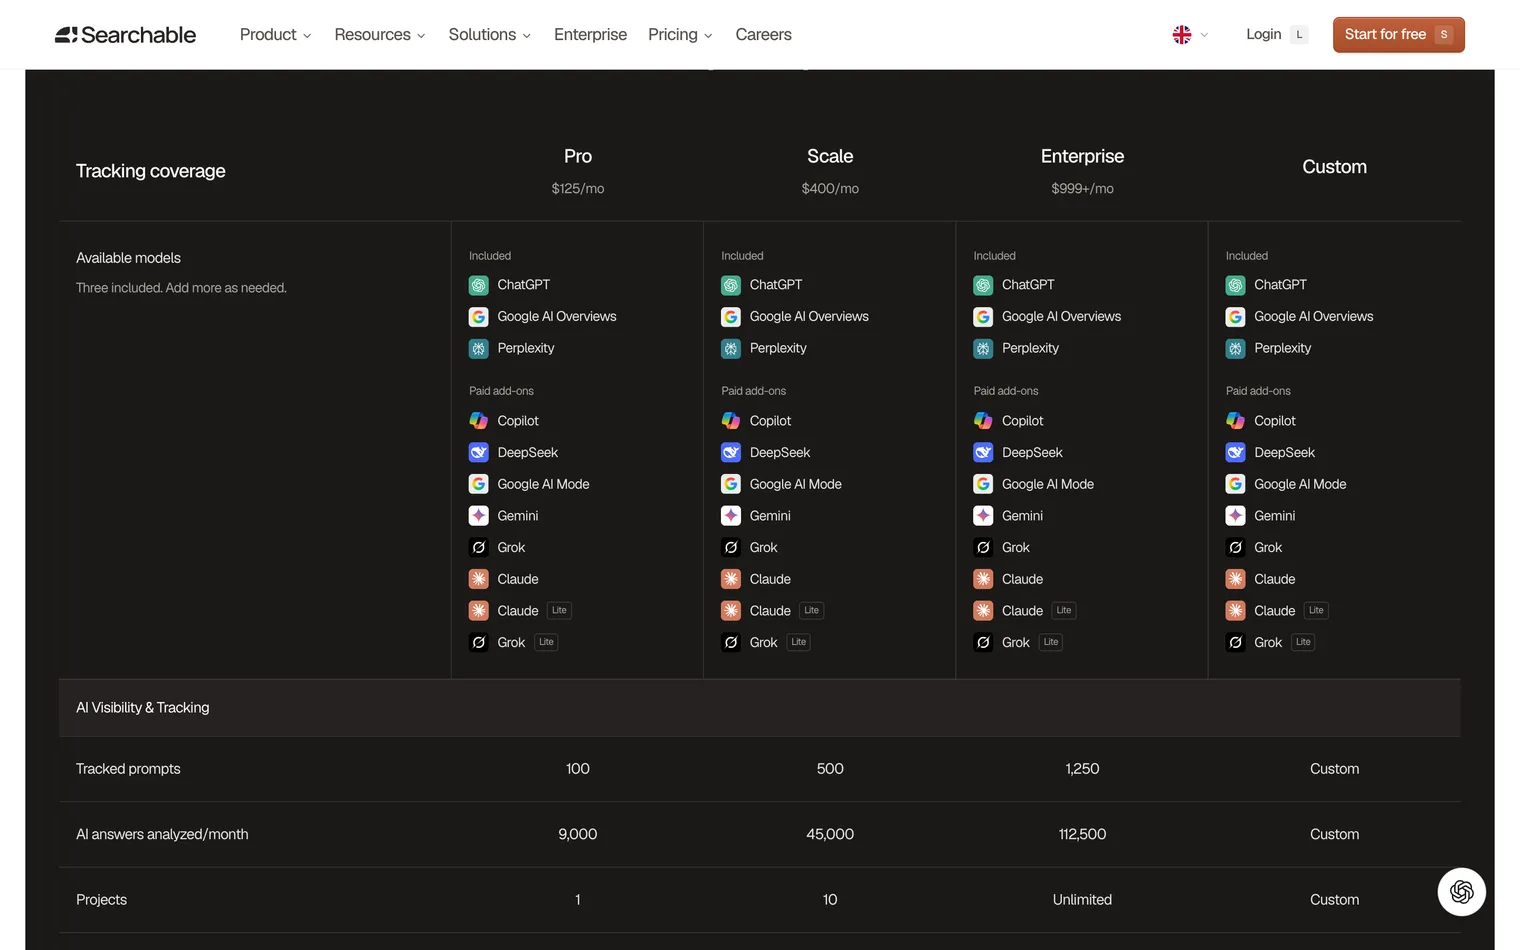1520x950 pixels.
Task: Click the DeepSeek icon in Custom column
Action: click(1236, 453)
